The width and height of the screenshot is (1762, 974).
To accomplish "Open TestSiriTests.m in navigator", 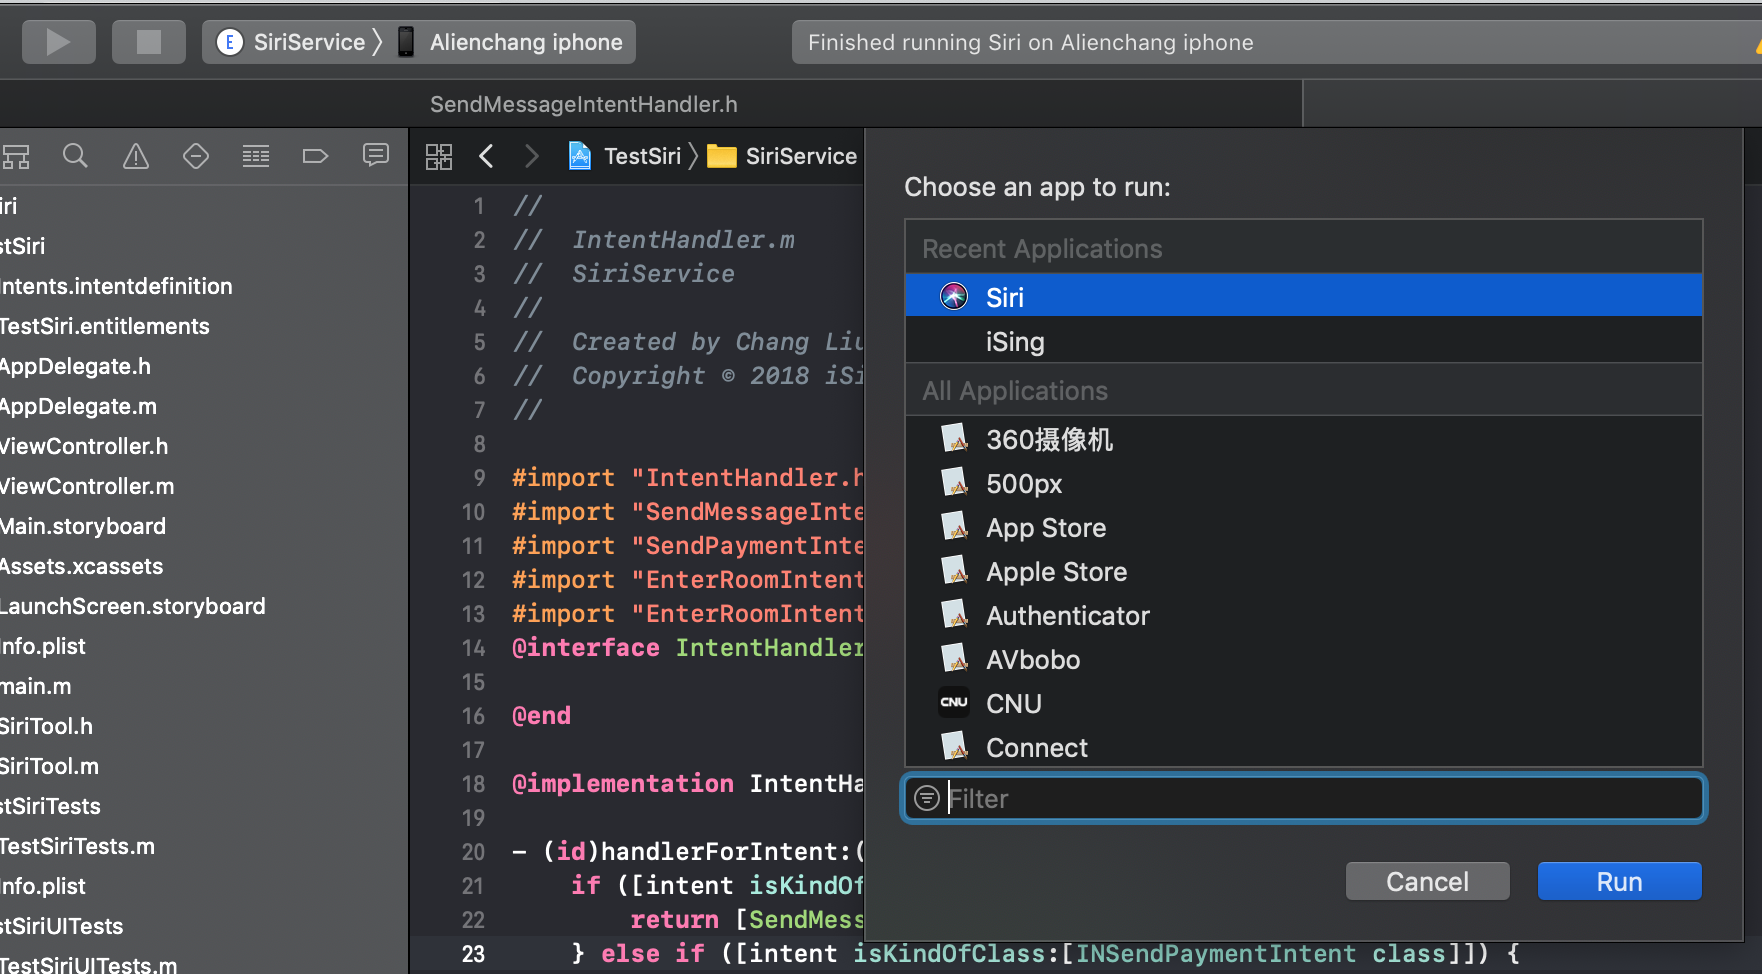I will 77,846.
